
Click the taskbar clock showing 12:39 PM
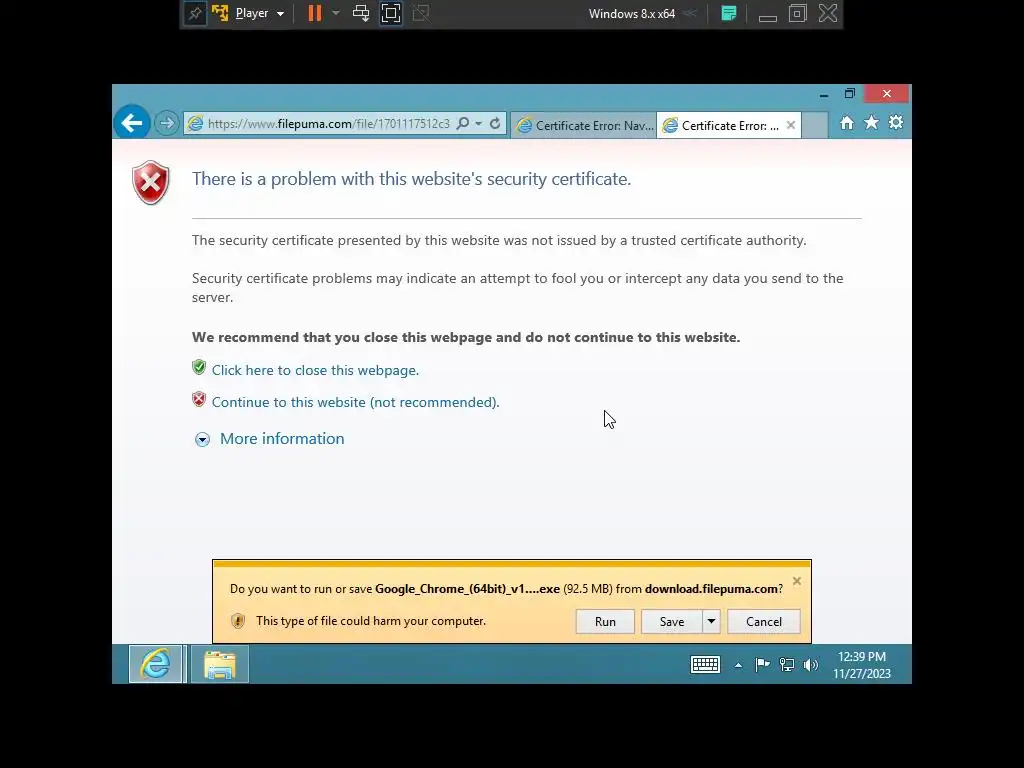coord(861,665)
